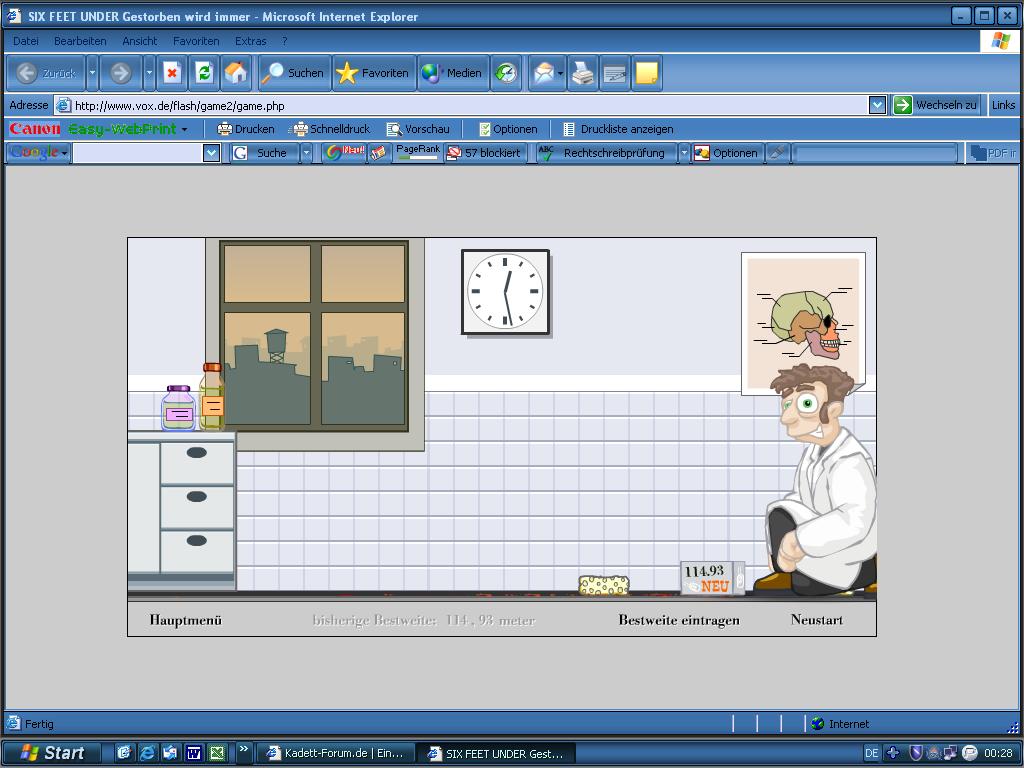Toggle the 57 blockiert popup blocker
This screenshot has height=768, width=1024.
pyautogui.click(x=484, y=153)
